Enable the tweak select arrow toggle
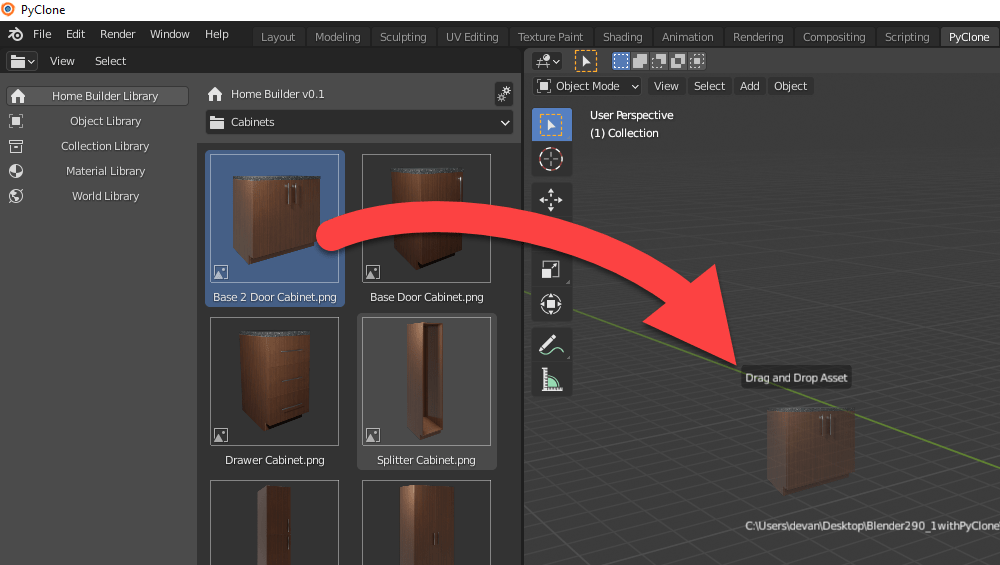Viewport: 1000px width, 565px height. [x=586, y=61]
